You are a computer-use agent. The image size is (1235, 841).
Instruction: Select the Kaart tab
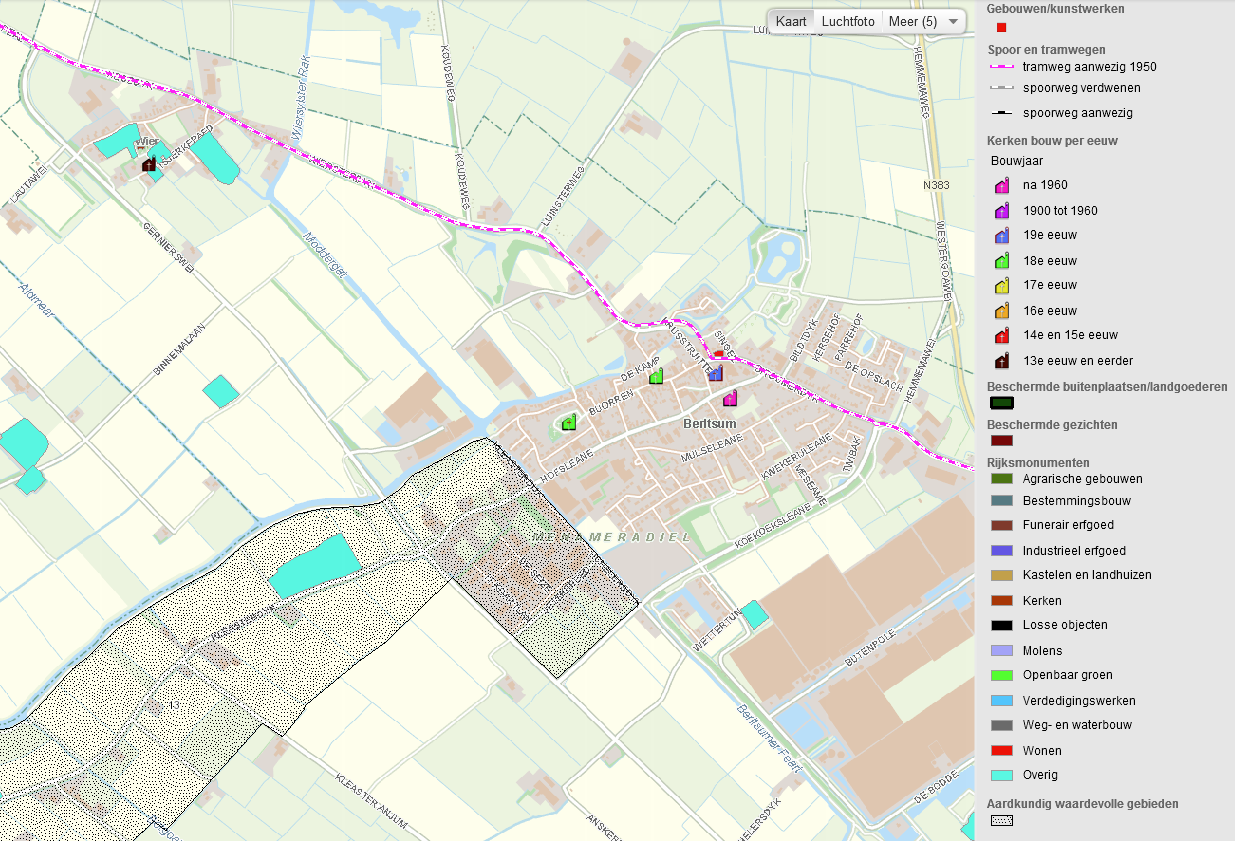[x=793, y=20]
